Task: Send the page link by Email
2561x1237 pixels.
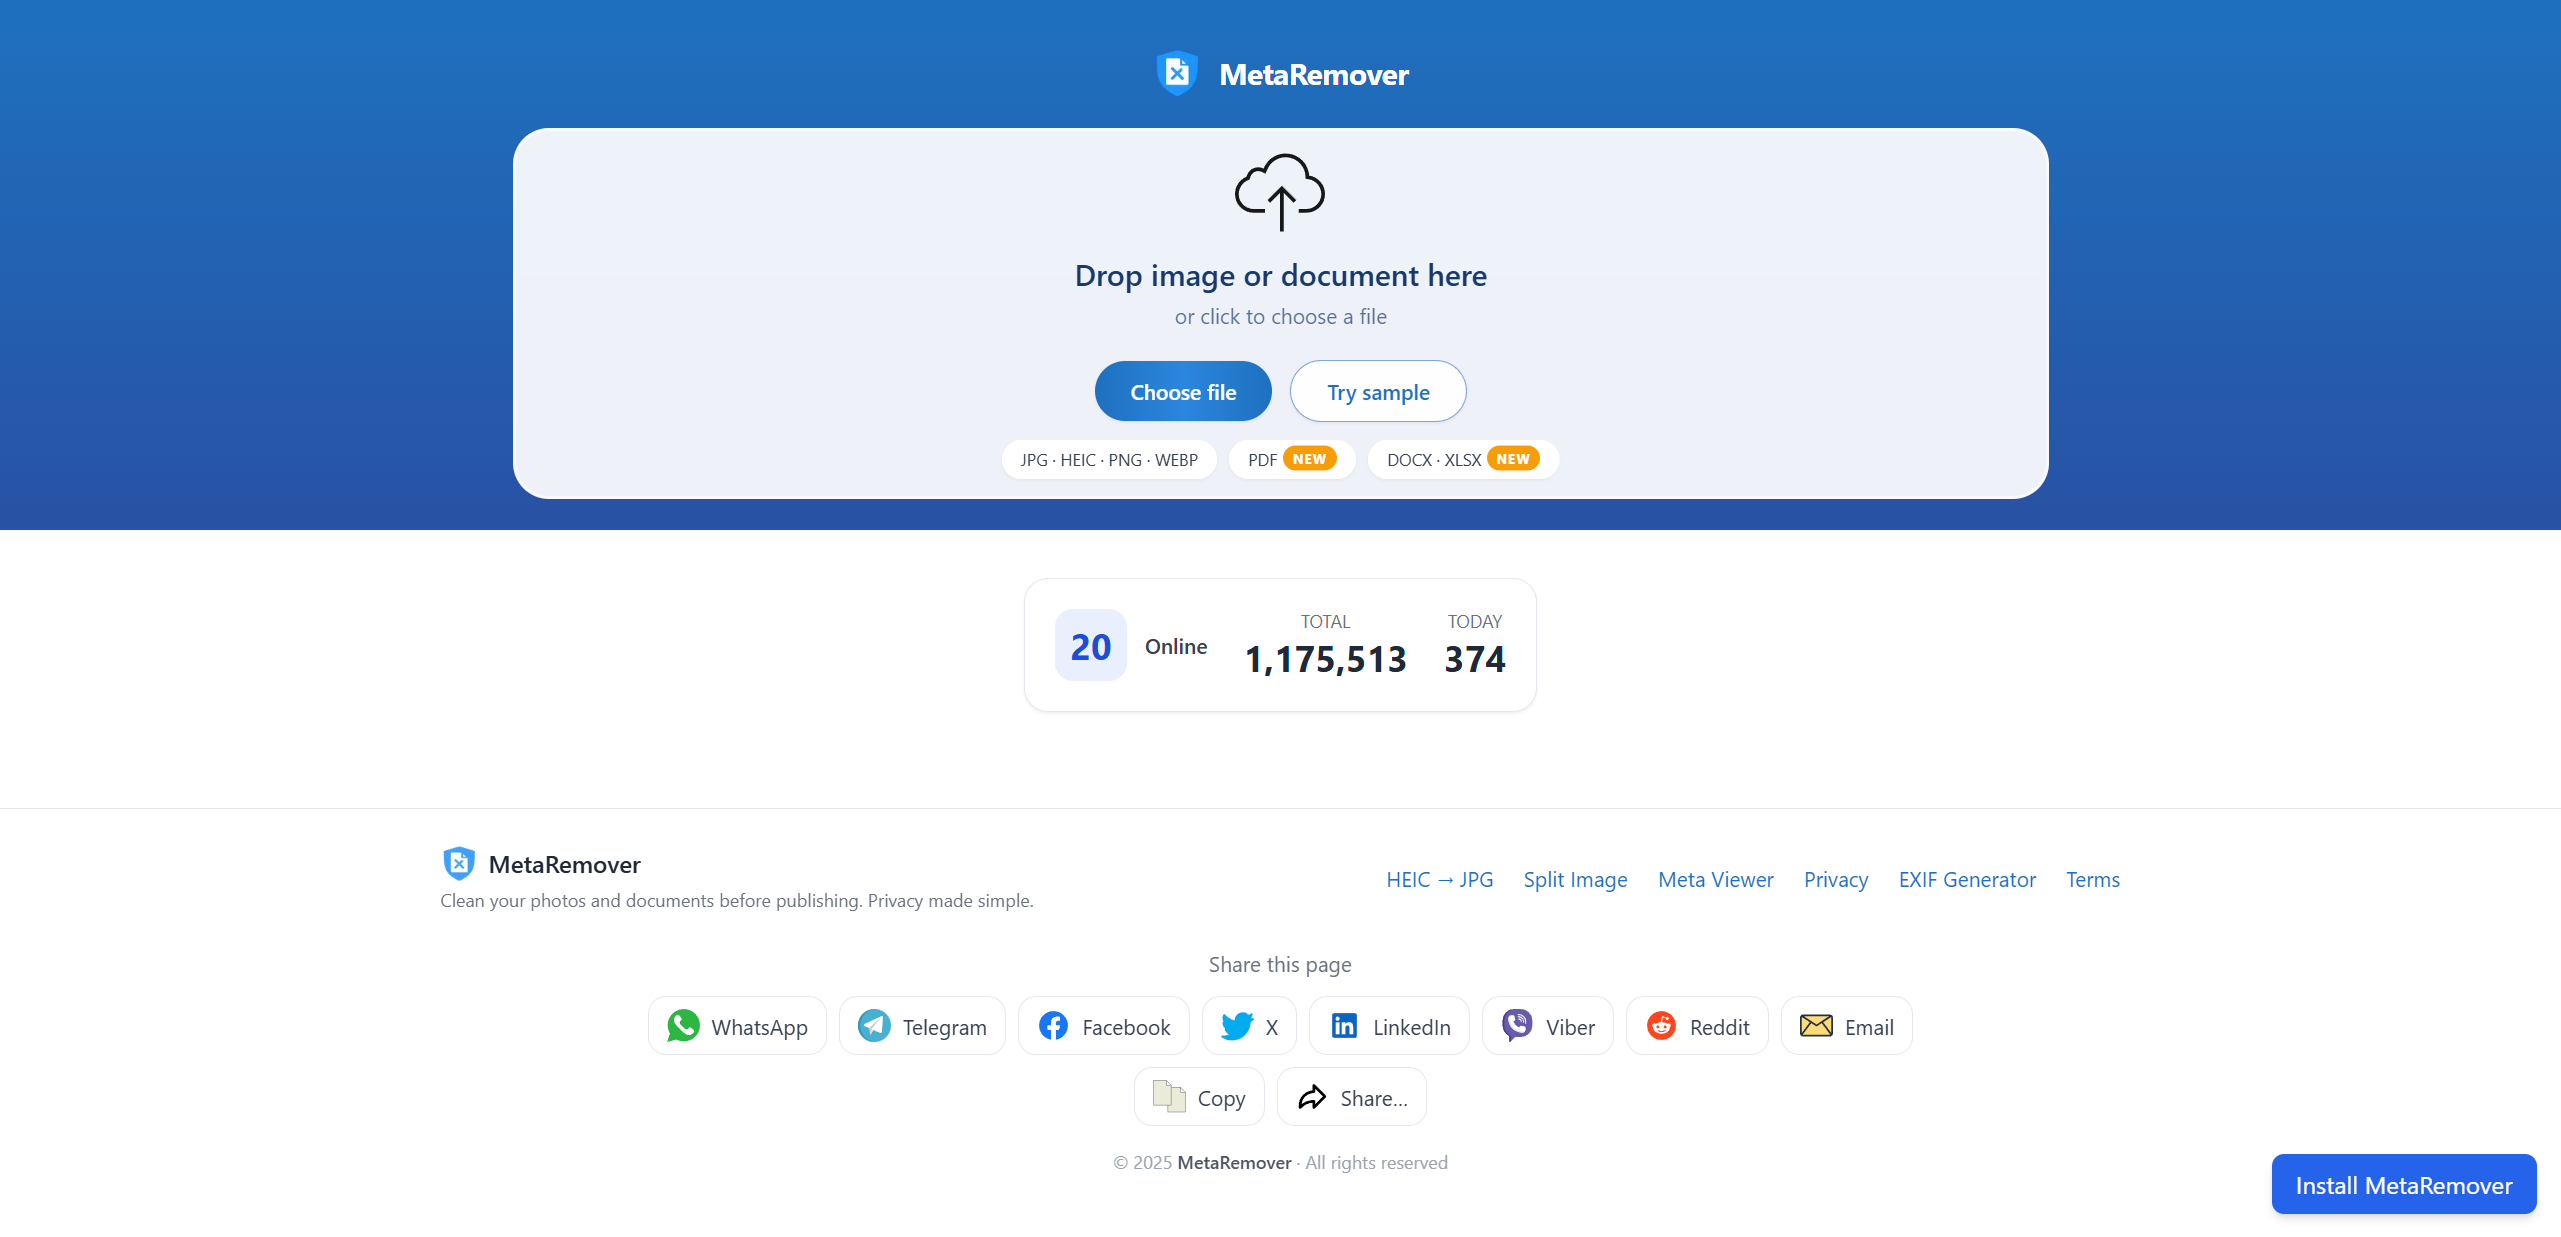Action: click(1846, 1025)
